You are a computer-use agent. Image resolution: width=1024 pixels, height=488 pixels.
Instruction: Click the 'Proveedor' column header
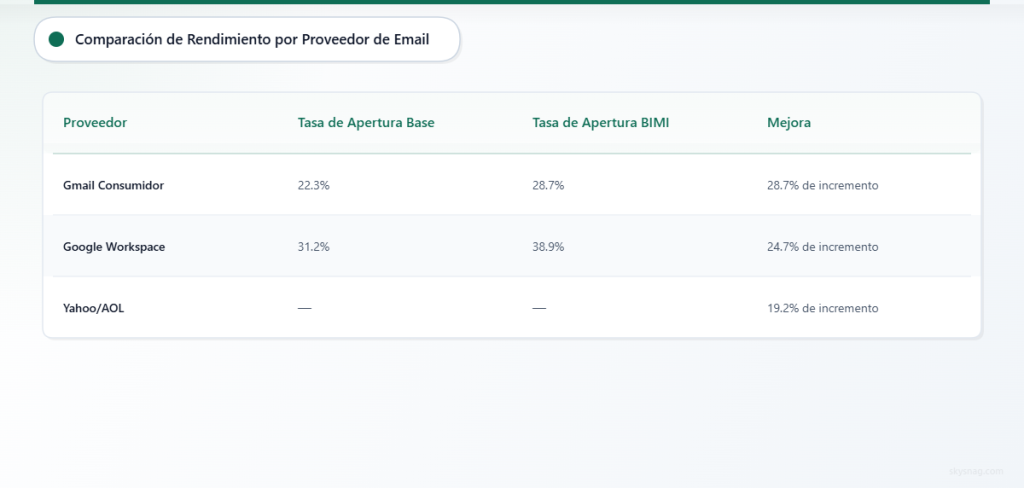95,123
